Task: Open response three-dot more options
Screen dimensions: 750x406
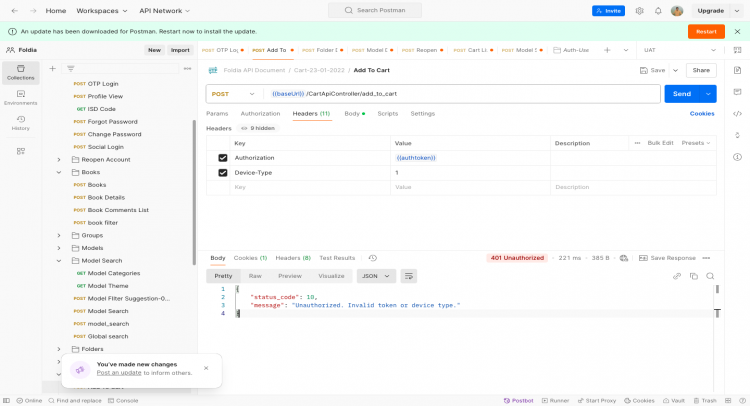Action: point(706,258)
